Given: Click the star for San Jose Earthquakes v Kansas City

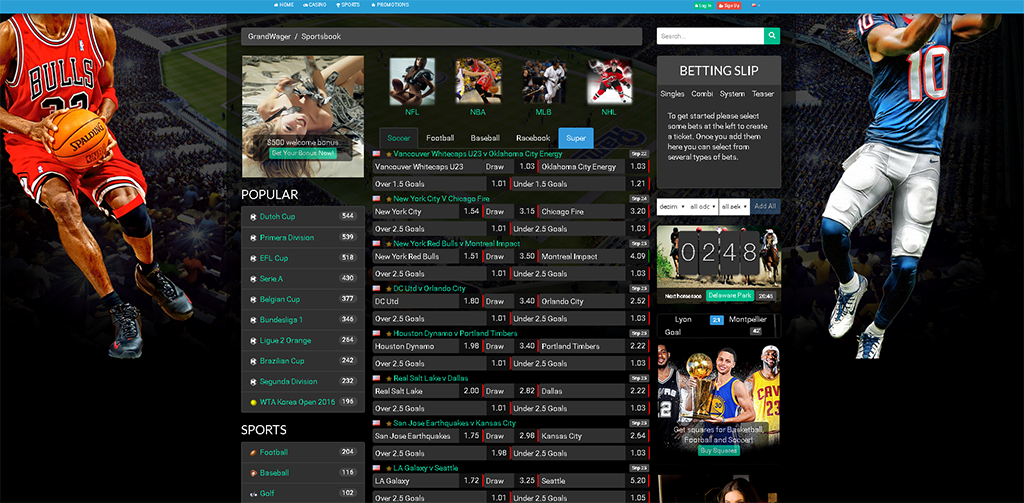Looking at the screenshot, I should (389, 423).
